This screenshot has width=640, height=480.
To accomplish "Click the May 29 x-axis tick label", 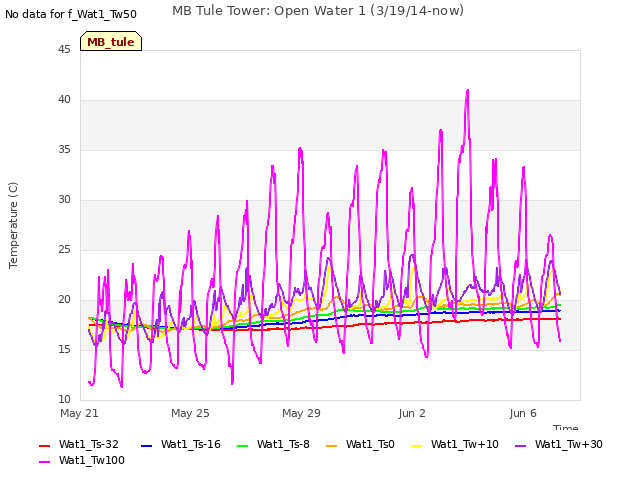I will [301, 413].
